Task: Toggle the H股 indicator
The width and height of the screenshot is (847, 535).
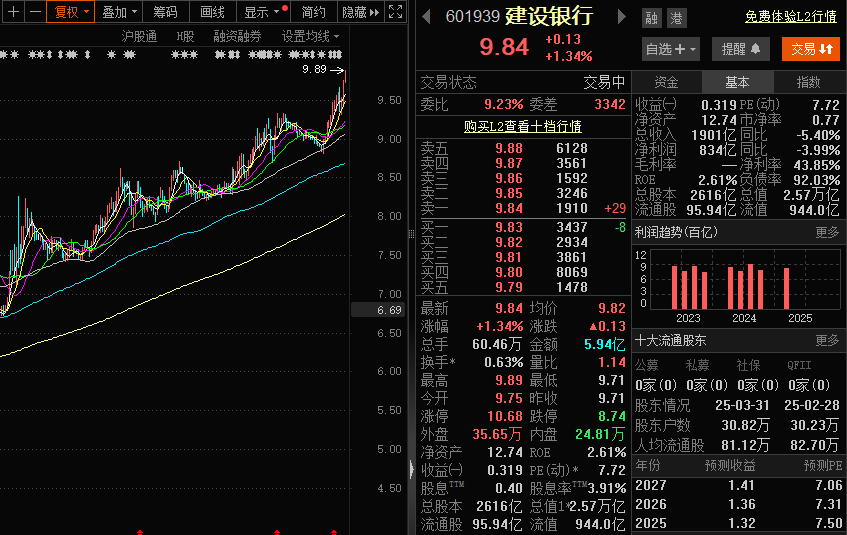Action: [185, 36]
